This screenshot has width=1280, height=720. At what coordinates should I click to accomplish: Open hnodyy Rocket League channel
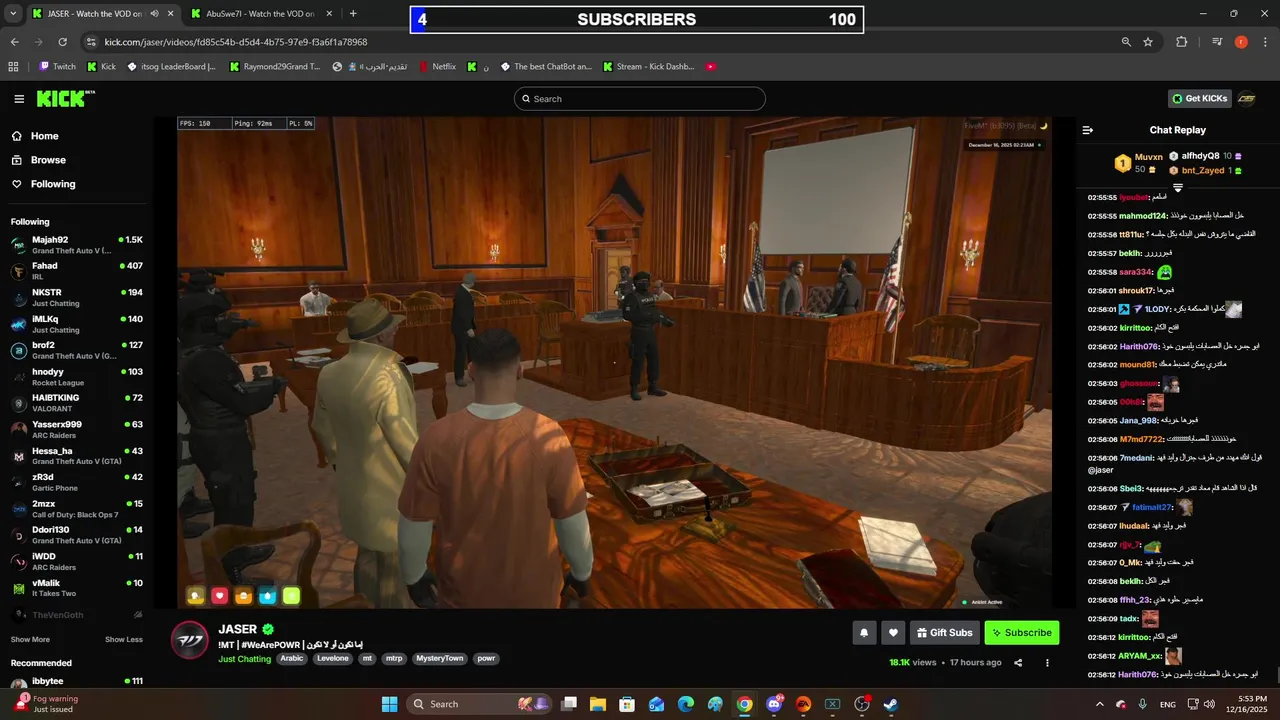77,377
